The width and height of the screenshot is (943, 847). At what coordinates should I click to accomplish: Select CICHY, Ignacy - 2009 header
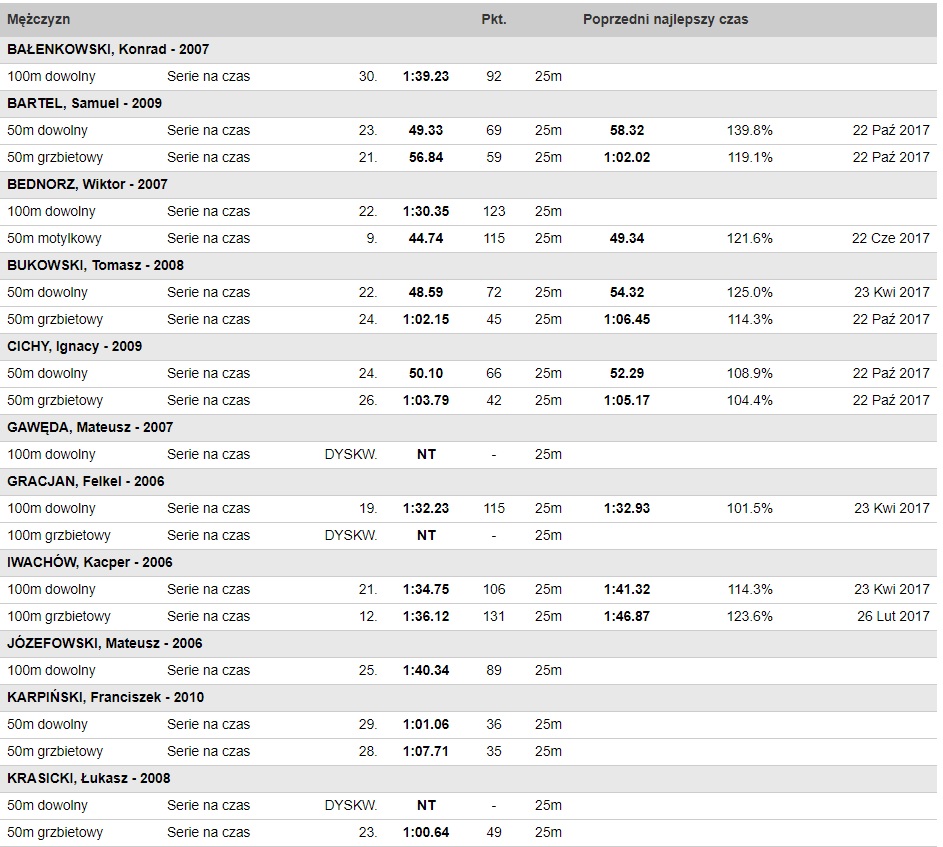pyautogui.click(x=75, y=346)
